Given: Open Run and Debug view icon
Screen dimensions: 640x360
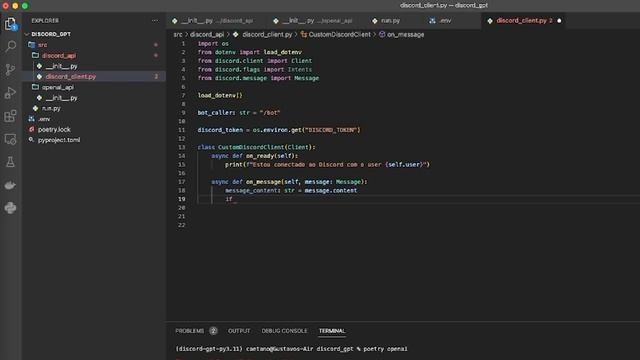Looking at the screenshot, I should pyautogui.click(x=11, y=93).
